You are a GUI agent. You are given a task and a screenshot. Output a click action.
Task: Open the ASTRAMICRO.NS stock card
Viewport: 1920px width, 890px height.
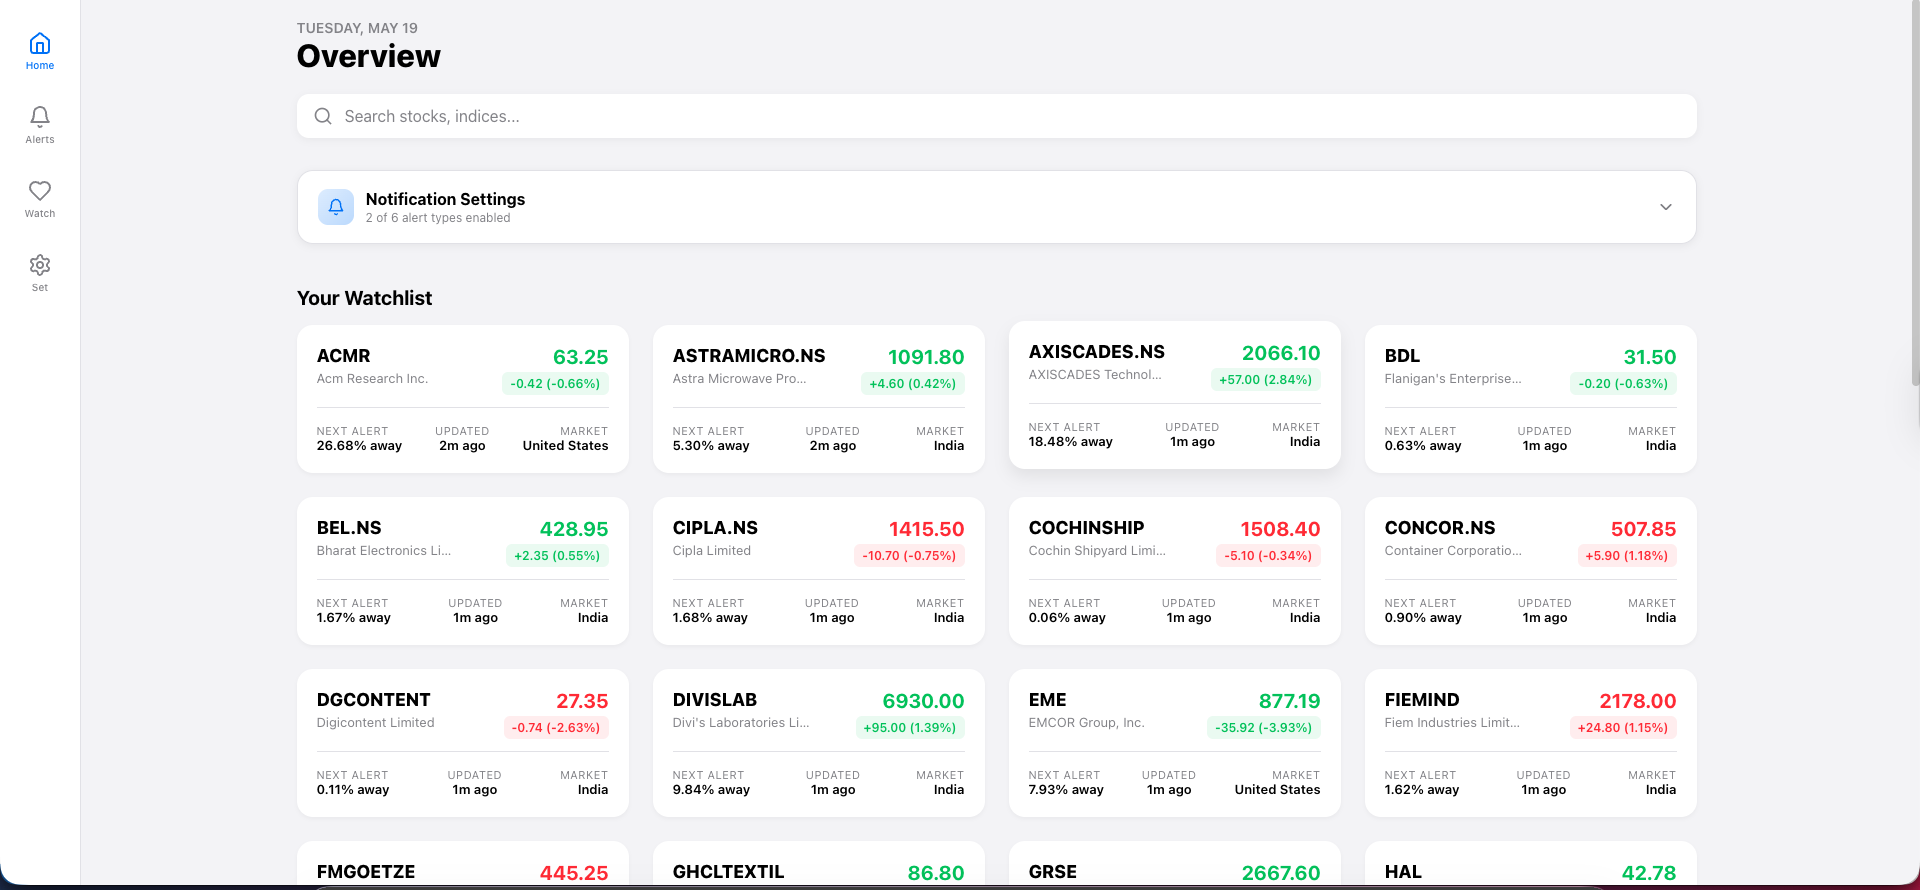[819, 399]
